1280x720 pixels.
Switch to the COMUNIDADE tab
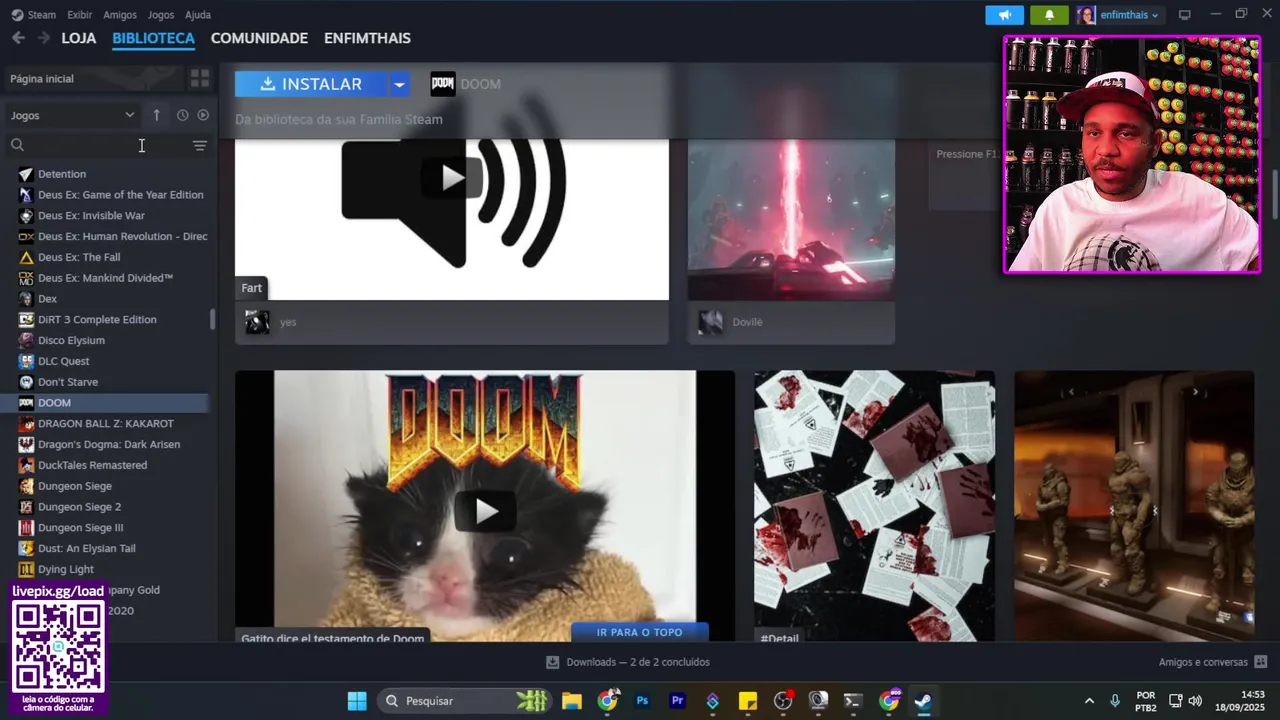point(259,38)
